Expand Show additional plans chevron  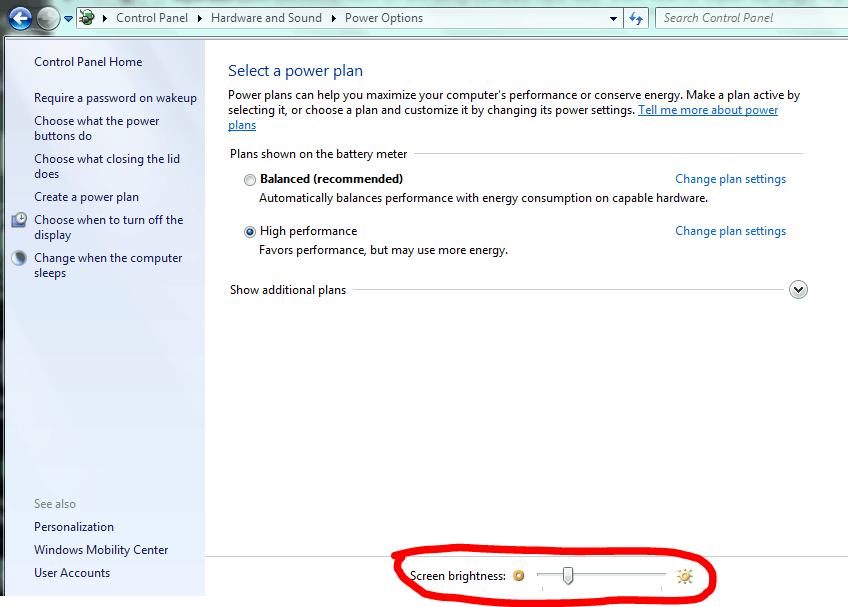click(x=797, y=290)
